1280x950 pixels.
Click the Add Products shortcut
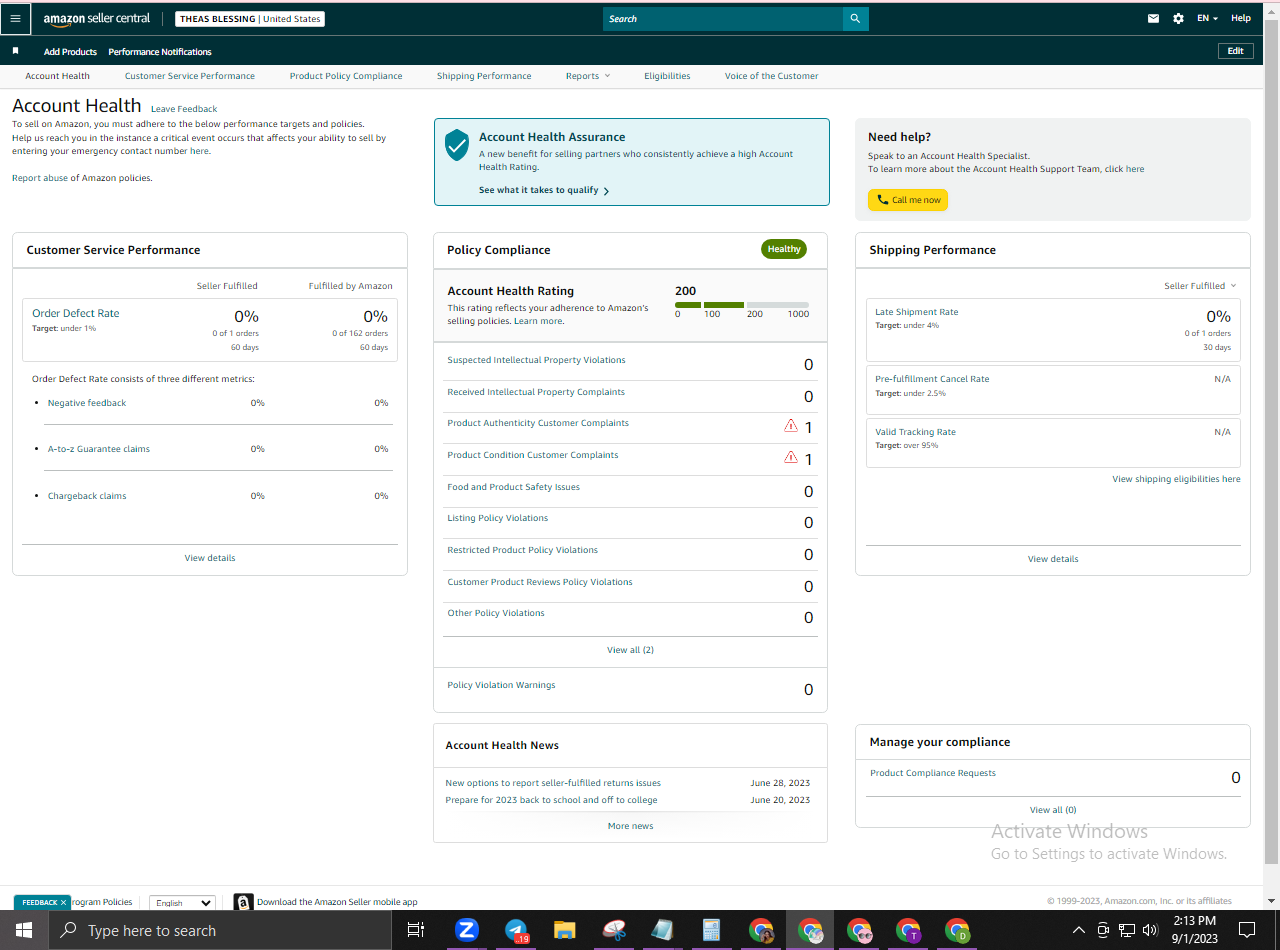pyautogui.click(x=70, y=52)
